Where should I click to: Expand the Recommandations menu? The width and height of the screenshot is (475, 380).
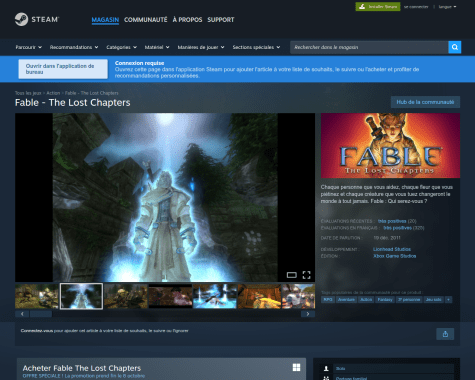click(74, 47)
